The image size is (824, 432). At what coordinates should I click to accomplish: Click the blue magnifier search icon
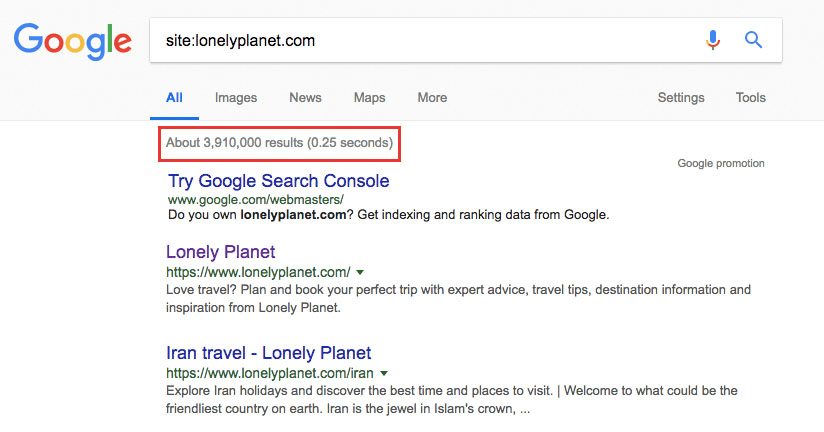tap(753, 40)
